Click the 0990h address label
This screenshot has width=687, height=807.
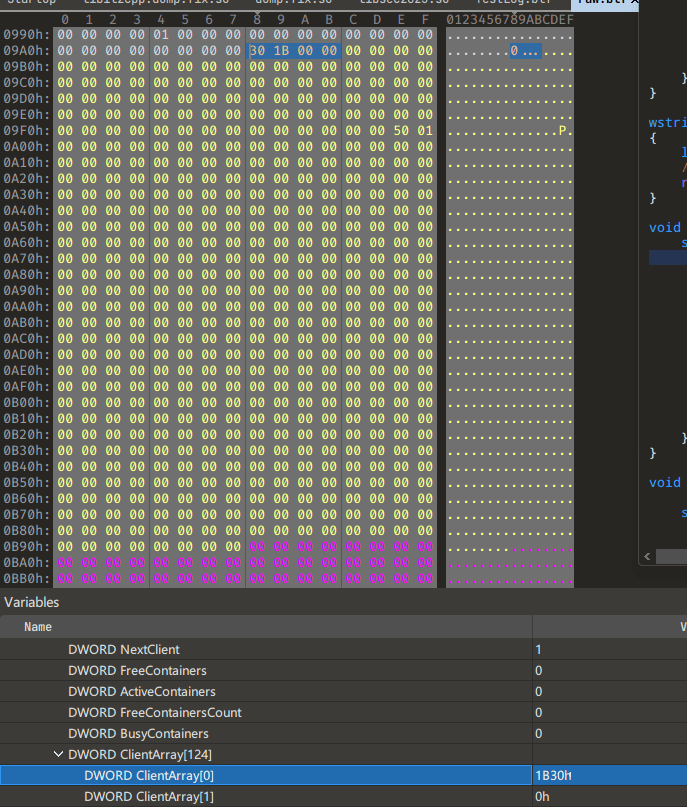point(27,34)
